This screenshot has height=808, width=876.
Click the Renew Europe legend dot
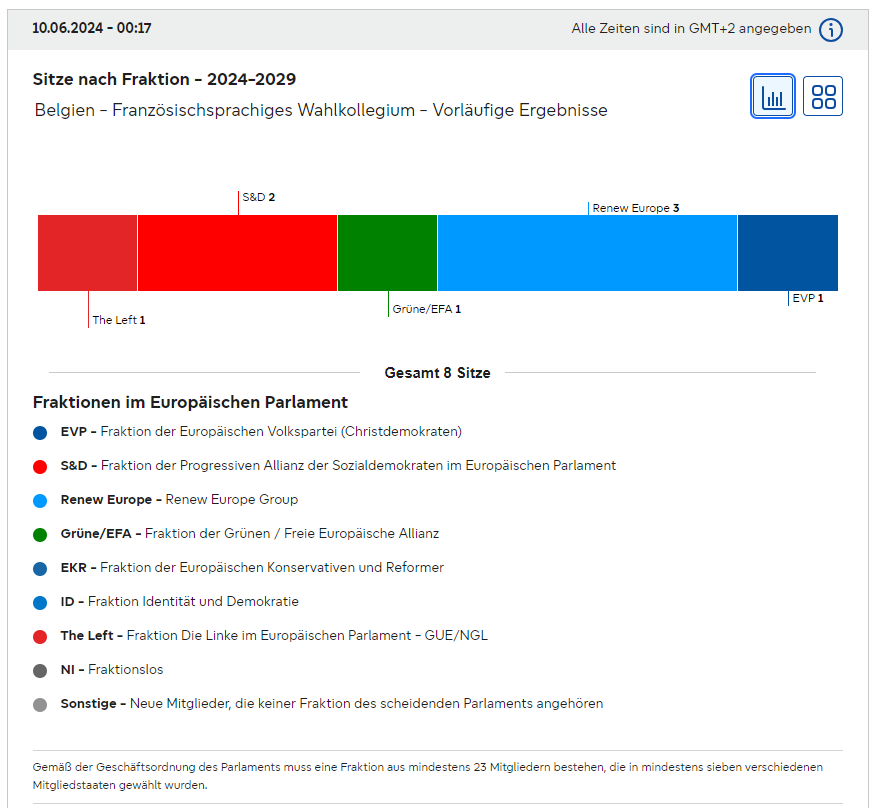click(40, 501)
